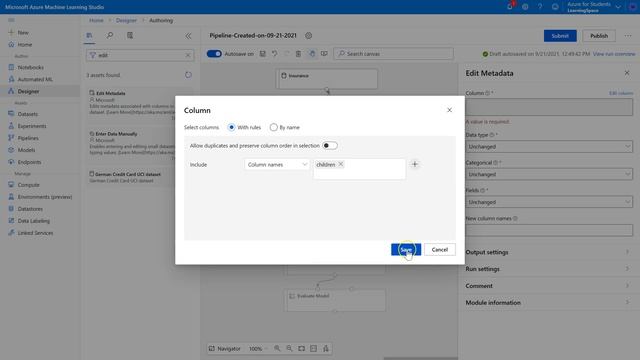The image size is (640, 360).
Task: Collapse the asset library panel
Action: pos(188,36)
